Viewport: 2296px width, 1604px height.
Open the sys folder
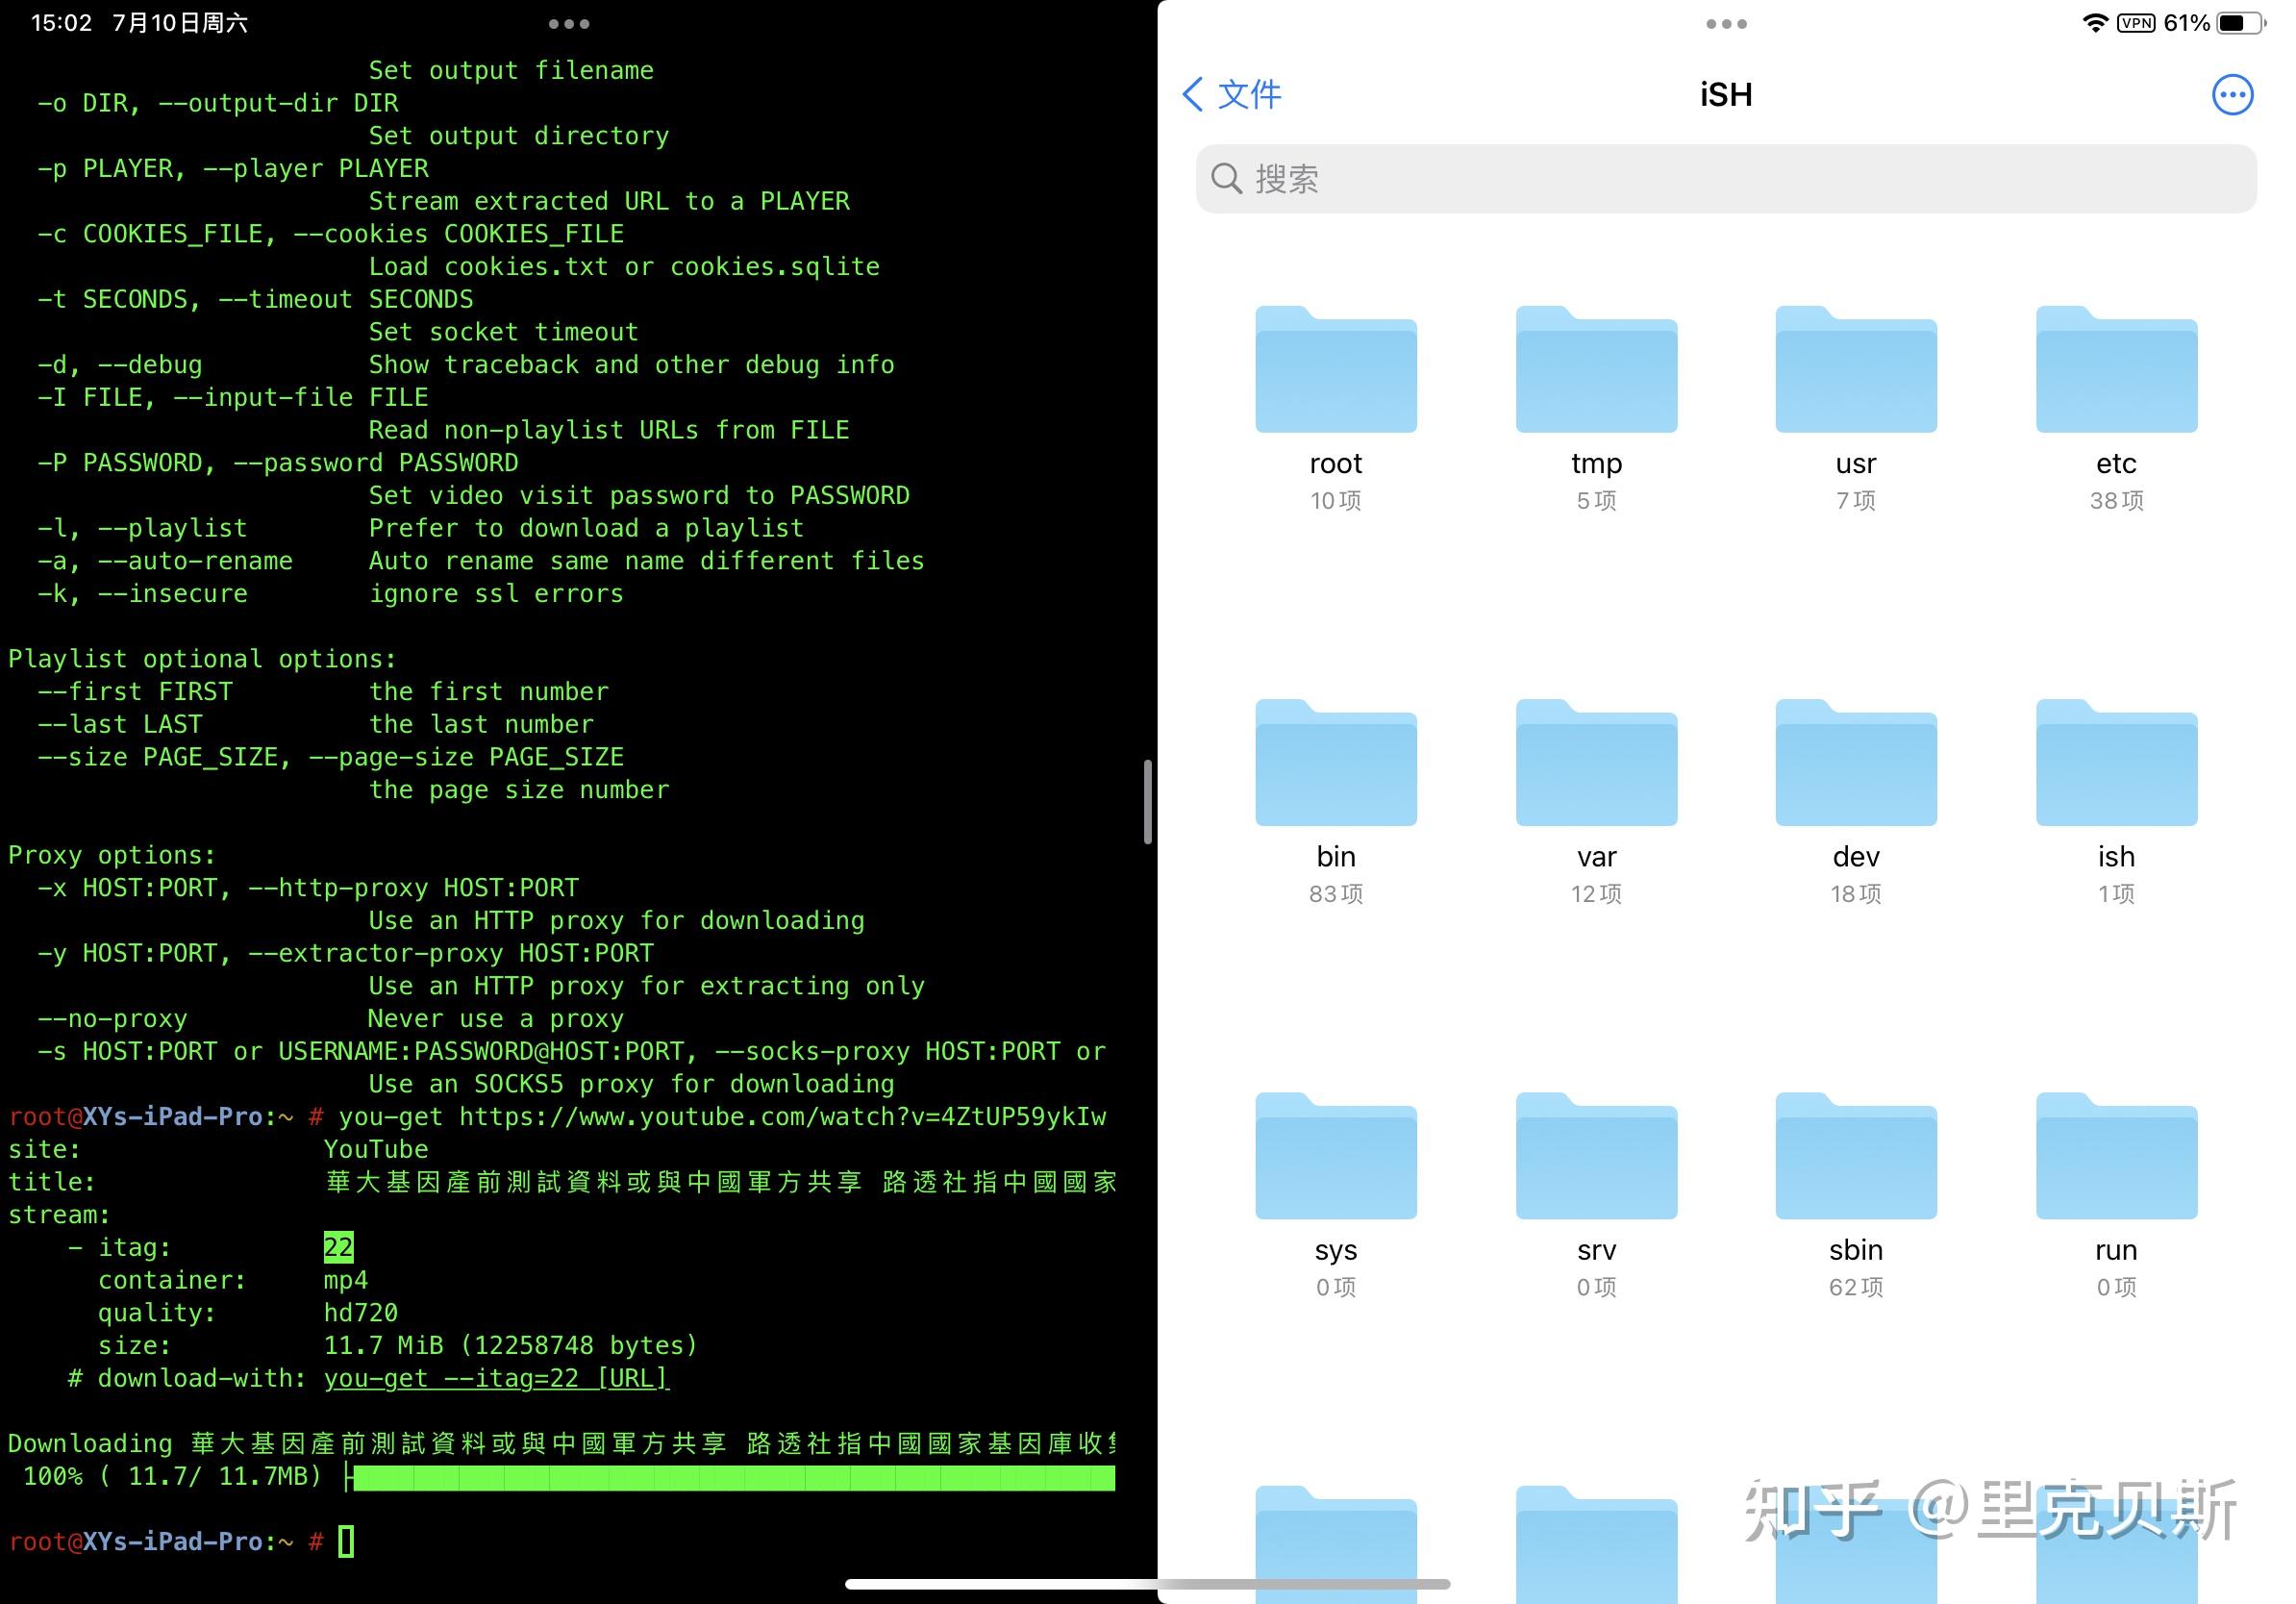click(x=1335, y=1157)
